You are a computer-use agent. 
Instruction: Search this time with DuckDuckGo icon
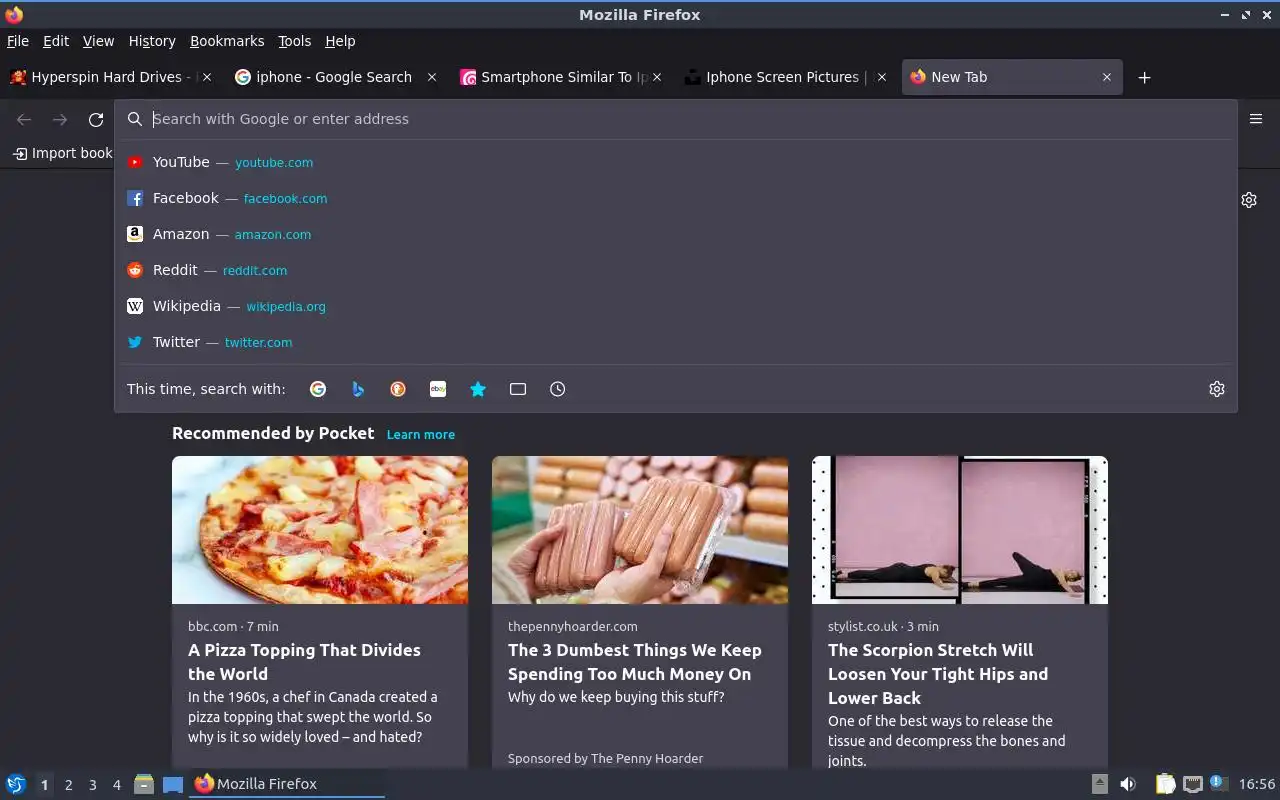[398, 389]
